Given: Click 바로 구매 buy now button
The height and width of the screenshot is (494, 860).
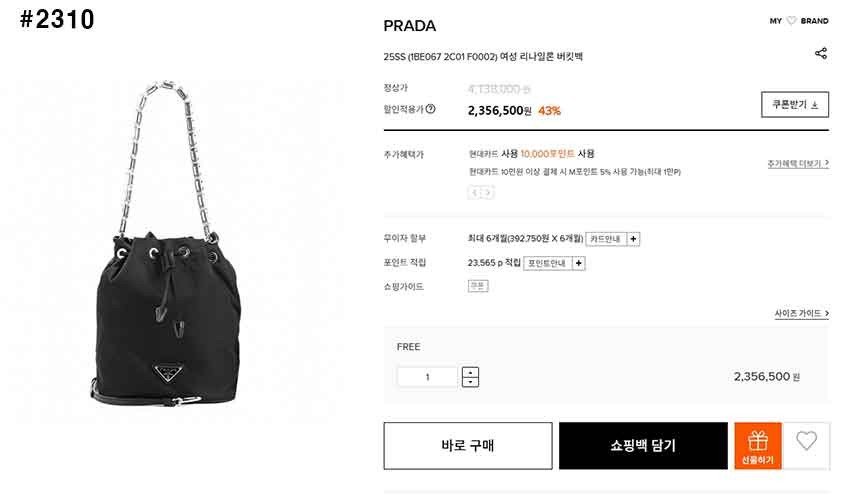Looking at the screenshot, I should (x=468, y=446).
